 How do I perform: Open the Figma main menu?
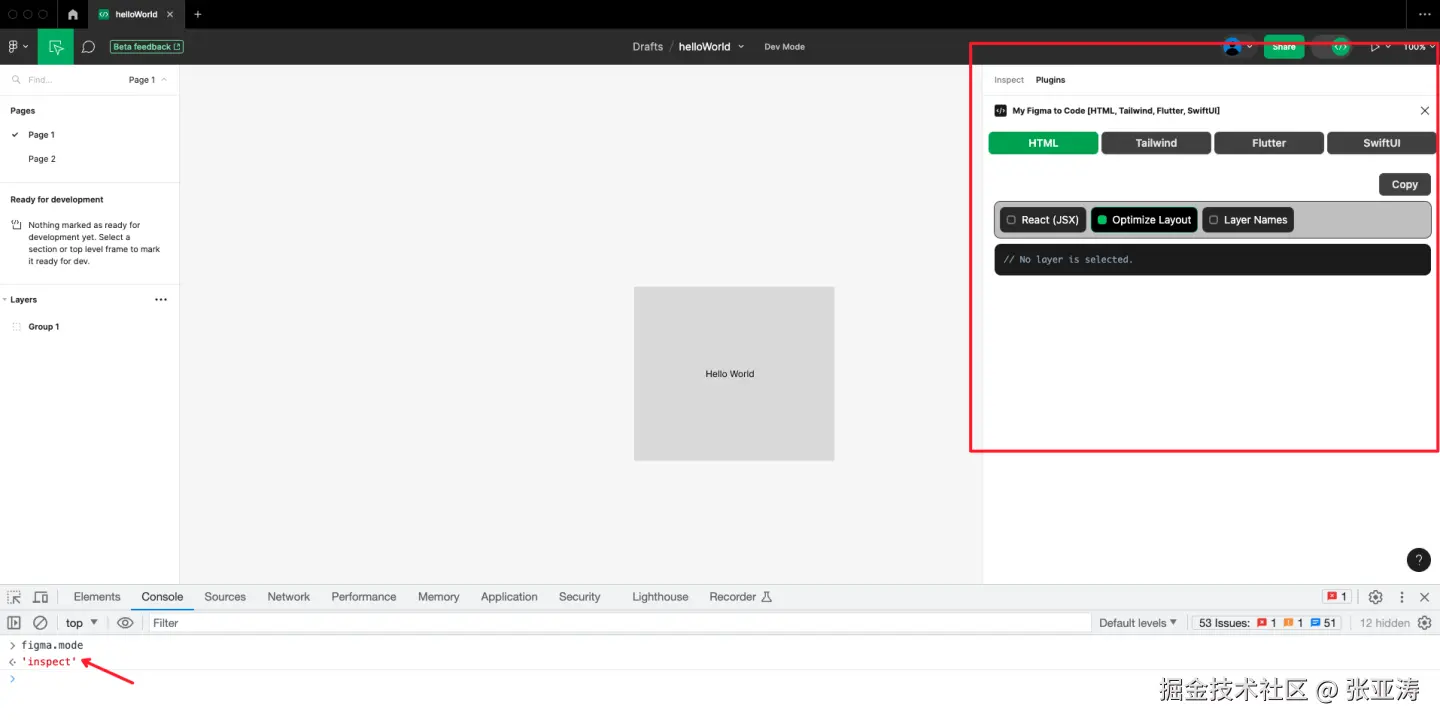click(18, 47)
